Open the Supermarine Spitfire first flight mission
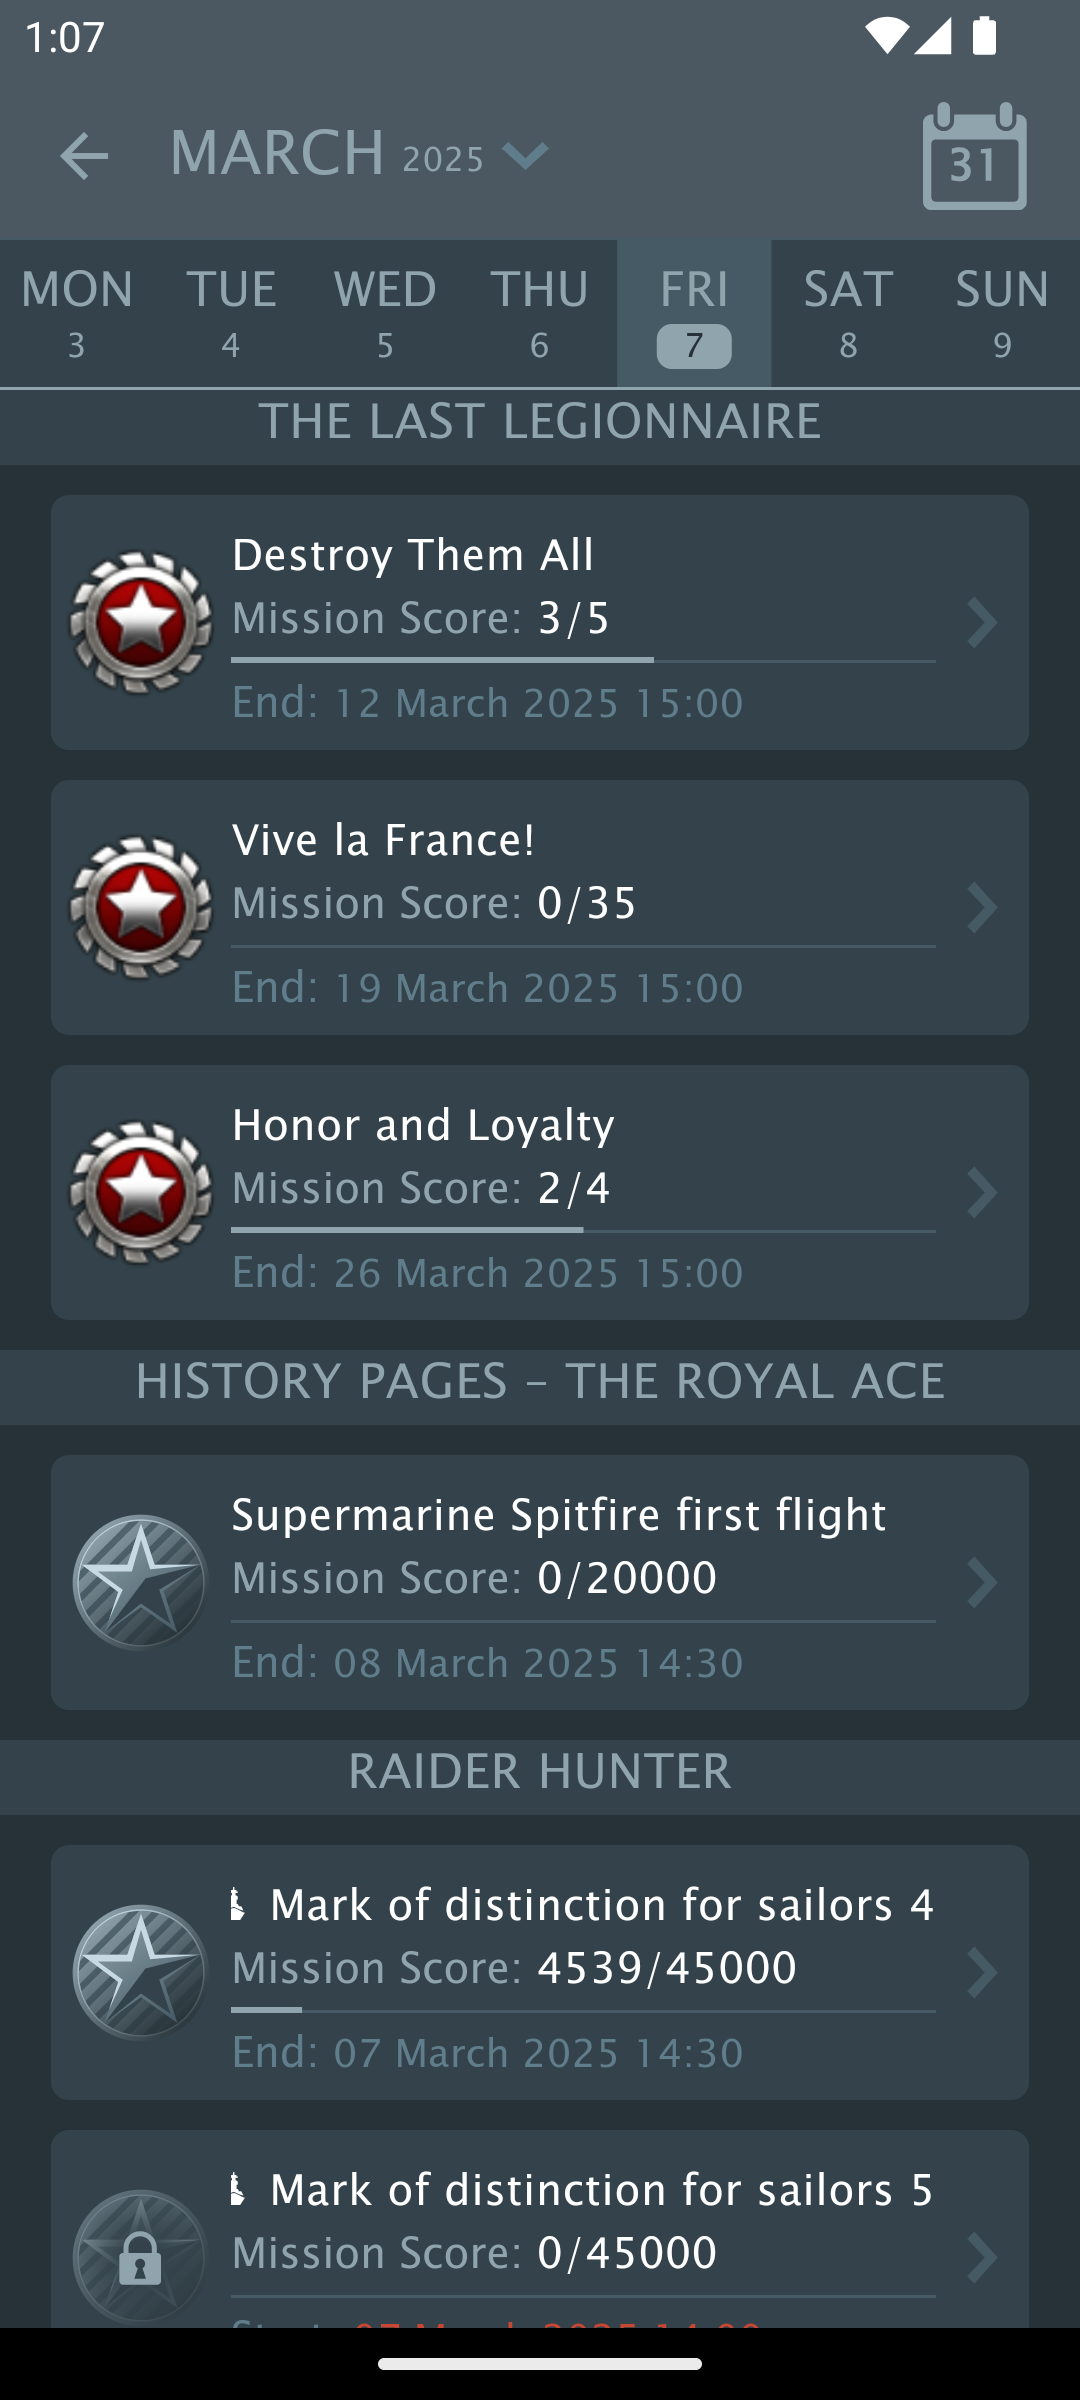1080x2400 pixels. 560,1516
